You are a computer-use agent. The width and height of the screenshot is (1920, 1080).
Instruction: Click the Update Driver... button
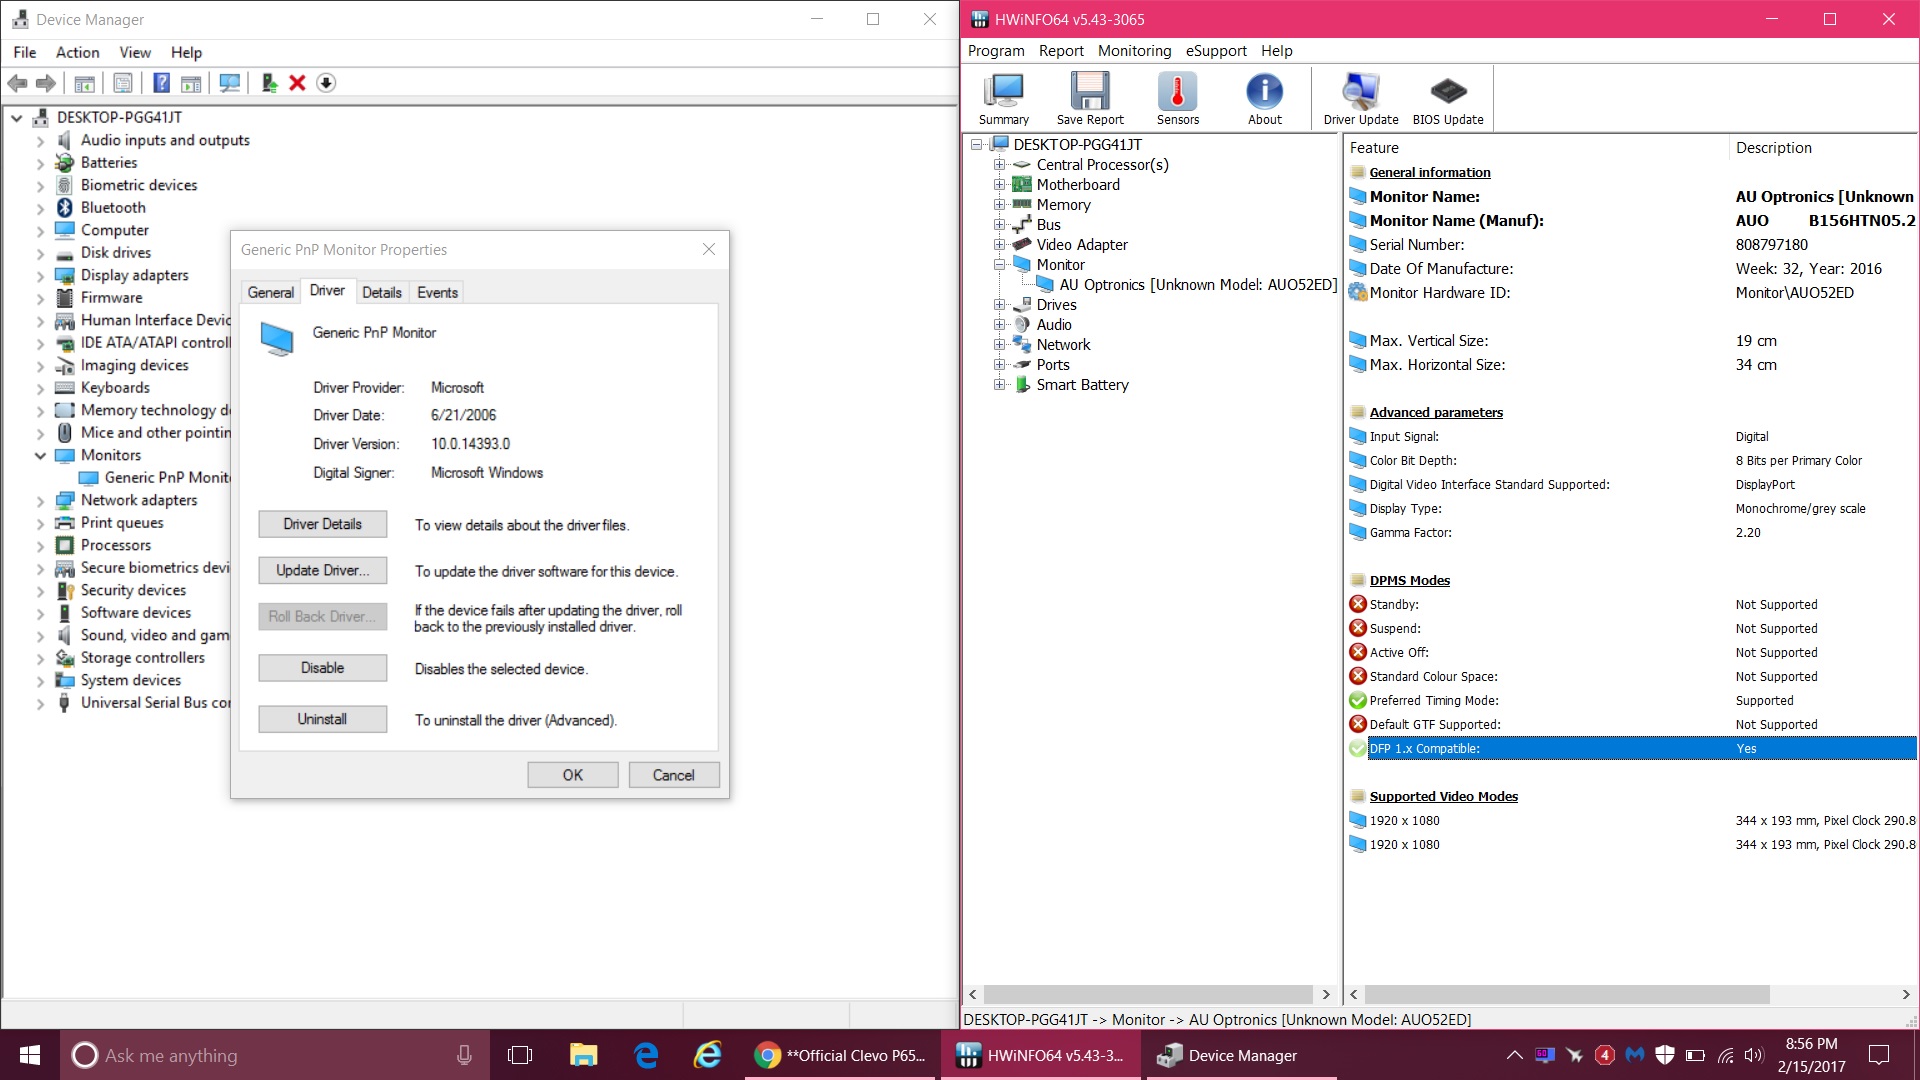(x=322, y=570)
